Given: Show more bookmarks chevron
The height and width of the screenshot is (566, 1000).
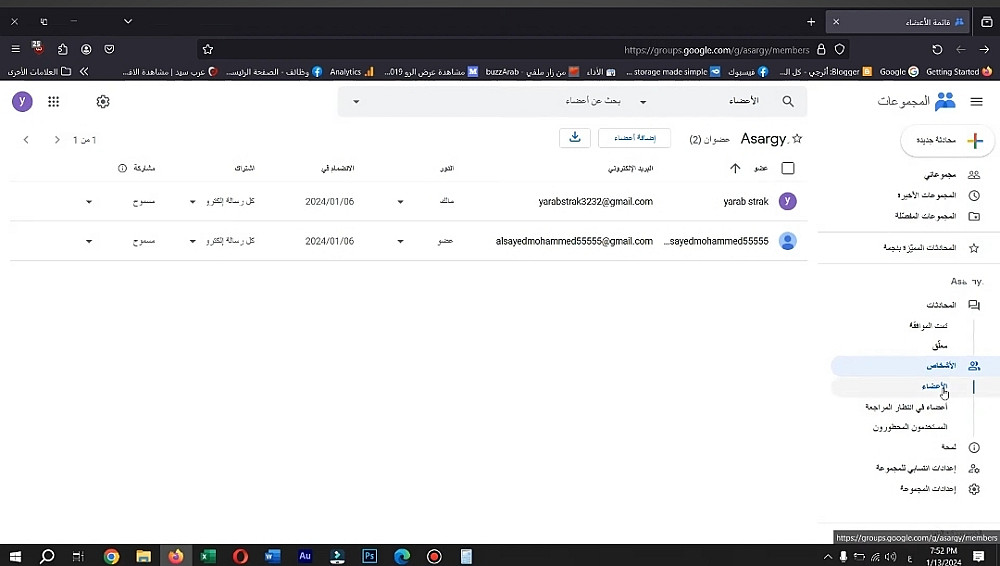Looking at the screenshot, I should click(84, 71).
